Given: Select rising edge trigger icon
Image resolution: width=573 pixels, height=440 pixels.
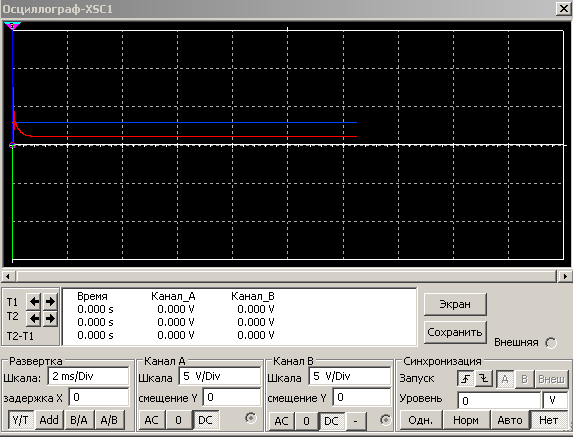Looking at the screenshot, I should [x=466, y=379].
